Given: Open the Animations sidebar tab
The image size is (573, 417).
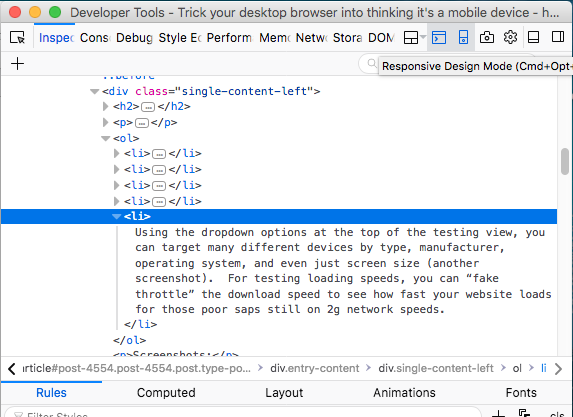Looking at the screenshot, I should (x=404, y=393).
